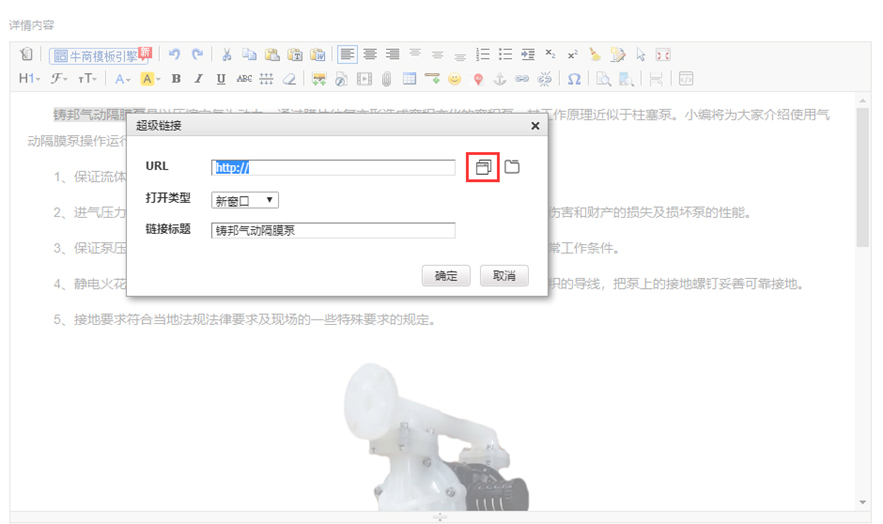Click the 取消 cancel button

click(504, 276)
